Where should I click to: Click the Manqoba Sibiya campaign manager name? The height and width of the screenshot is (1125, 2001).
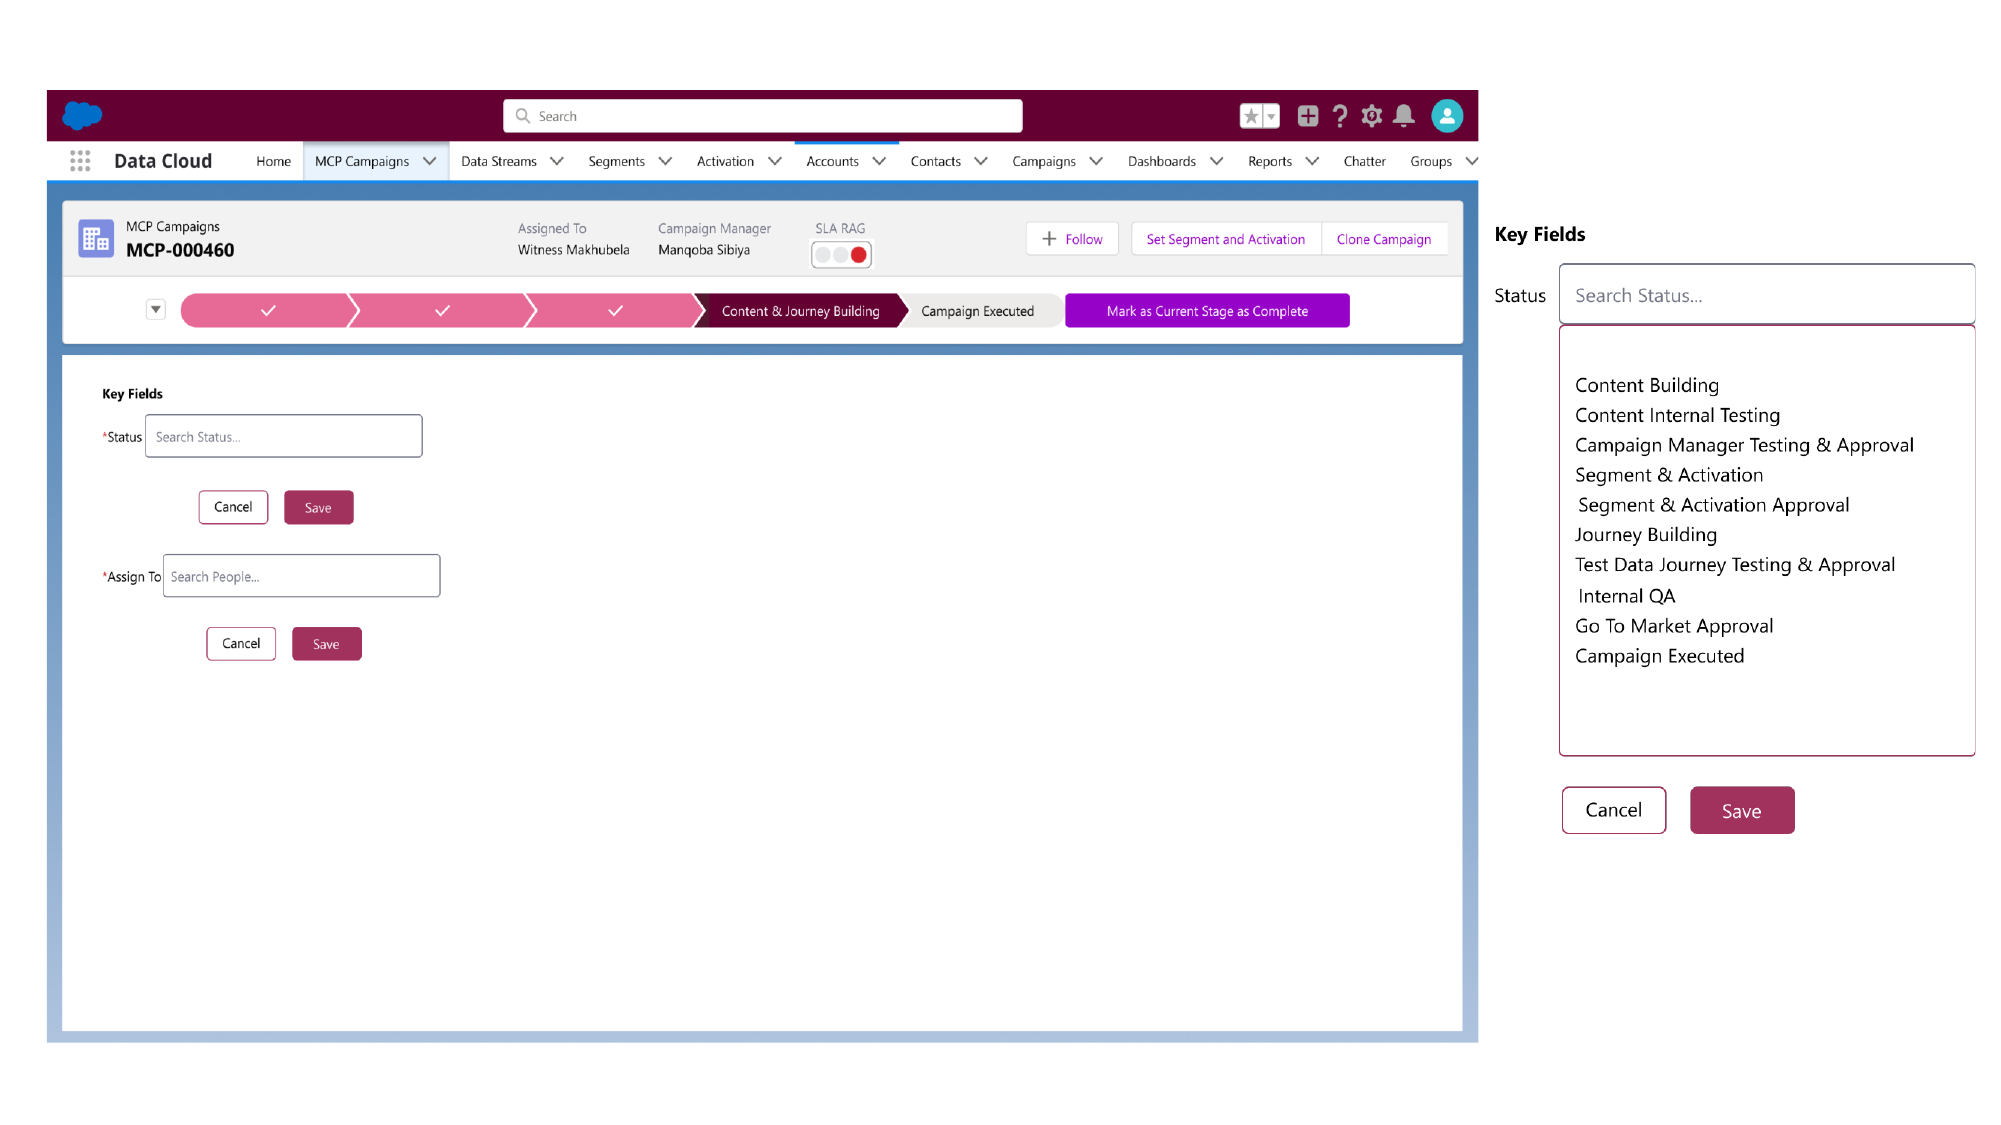(x=703, y=250)
